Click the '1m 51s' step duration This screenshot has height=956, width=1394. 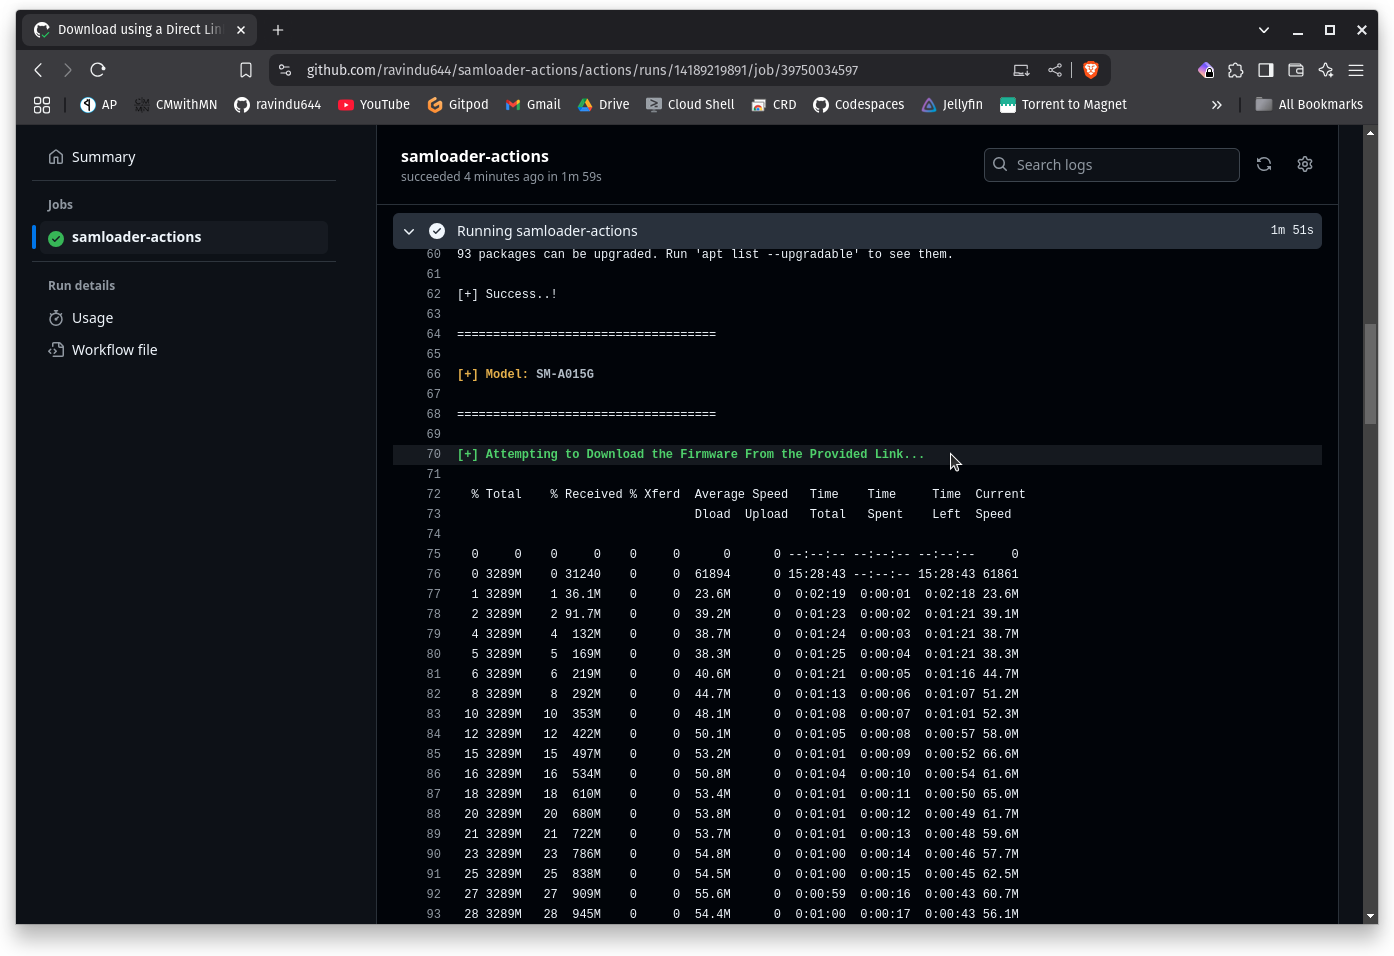point(1292,231)
